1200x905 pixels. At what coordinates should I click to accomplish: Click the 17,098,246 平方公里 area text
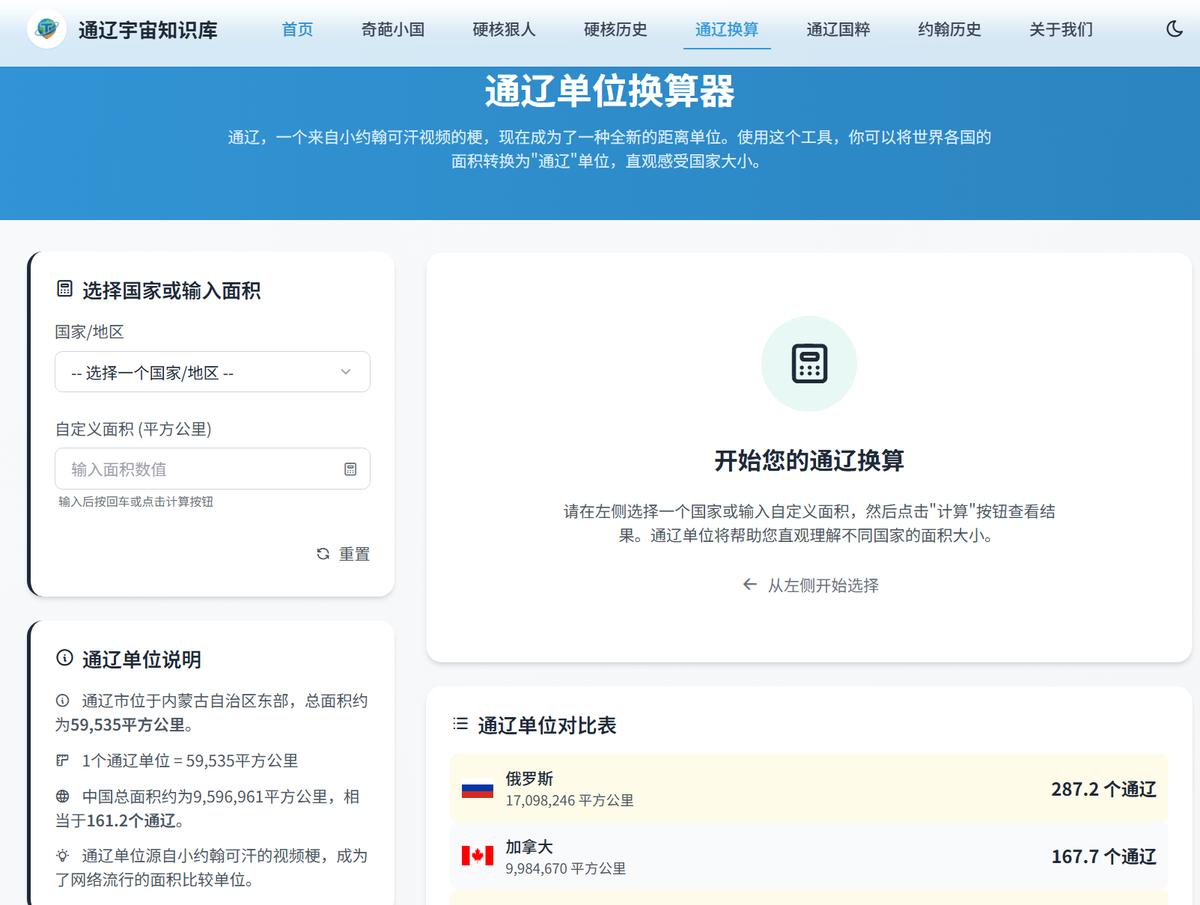coord(569,800)
